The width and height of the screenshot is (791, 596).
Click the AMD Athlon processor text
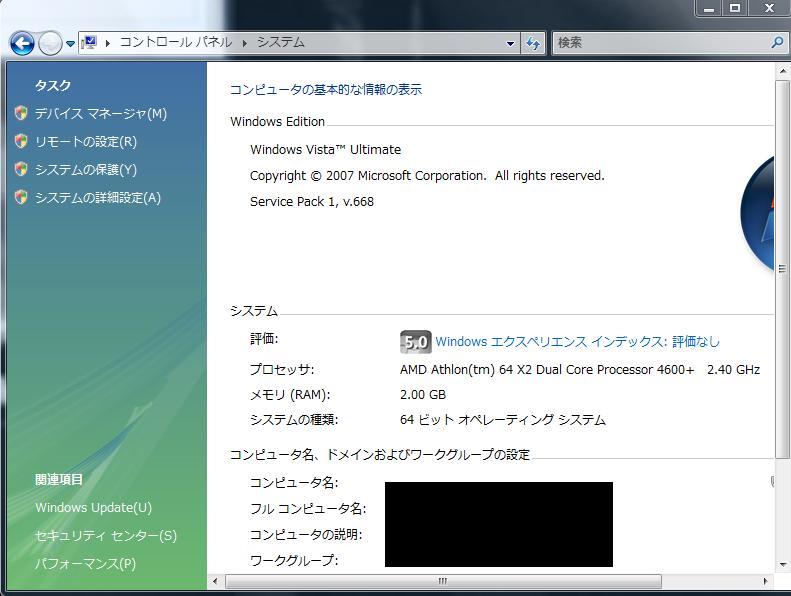coord(580,370)
